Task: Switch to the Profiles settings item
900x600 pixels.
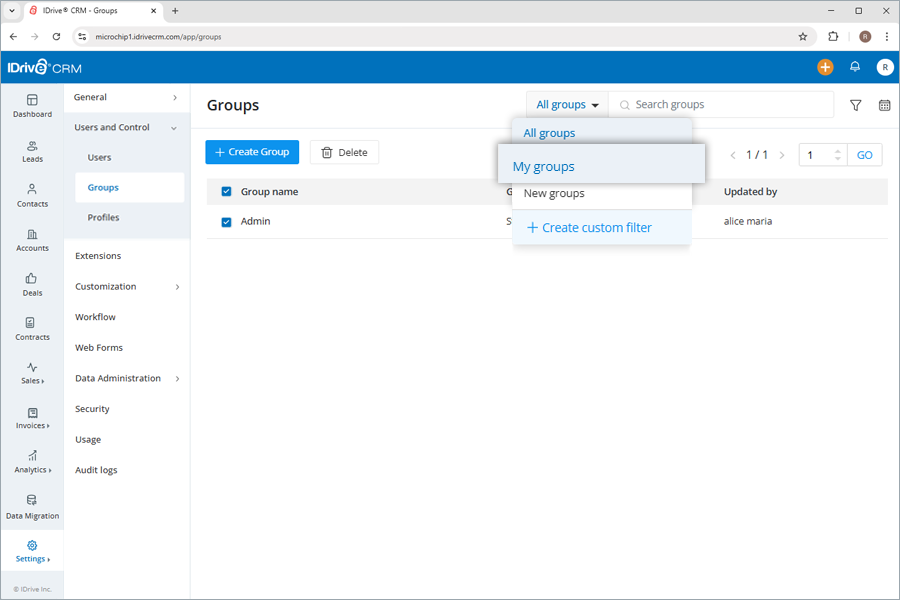Action: [104, 217]
